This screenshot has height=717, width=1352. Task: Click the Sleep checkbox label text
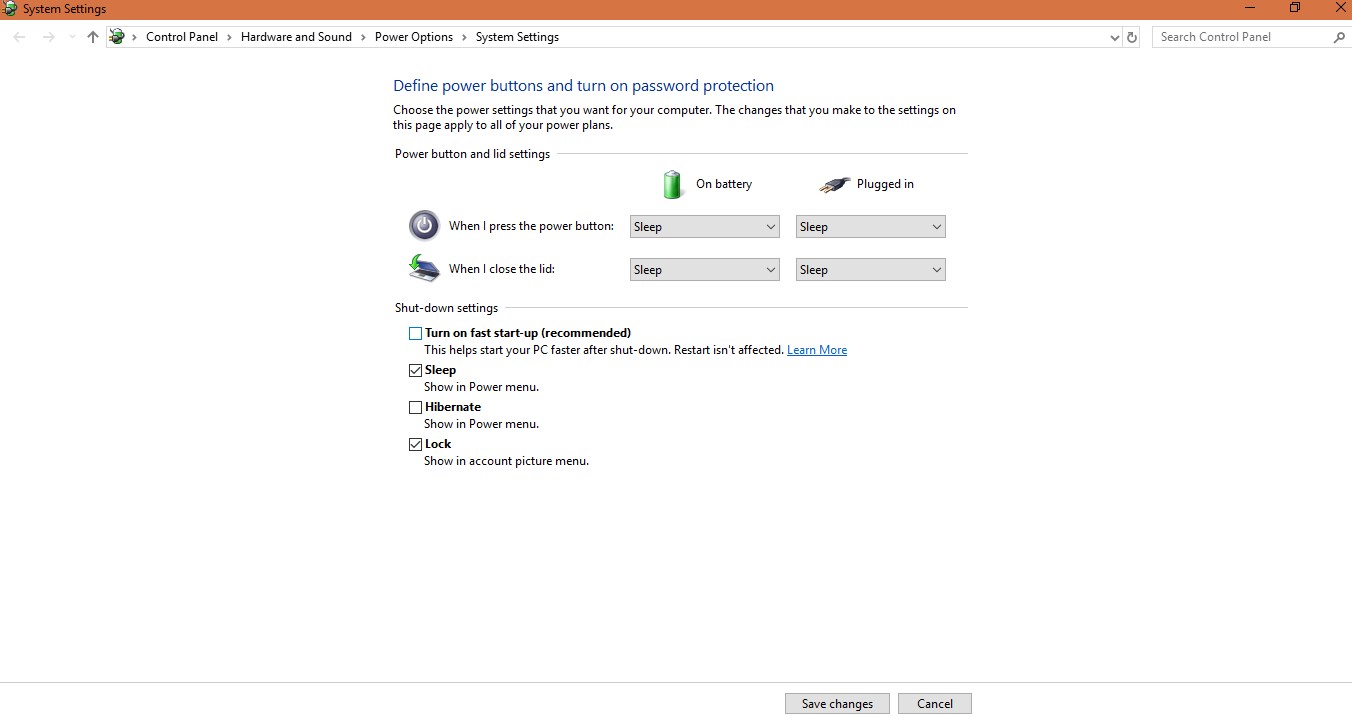[x=440, y=370]
